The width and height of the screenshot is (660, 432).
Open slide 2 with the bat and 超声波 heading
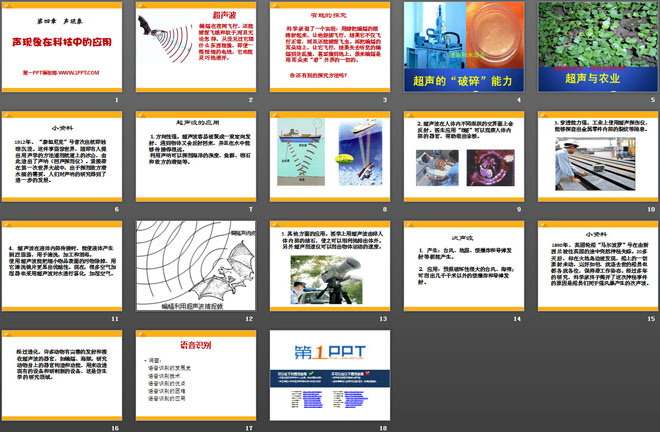196,47
